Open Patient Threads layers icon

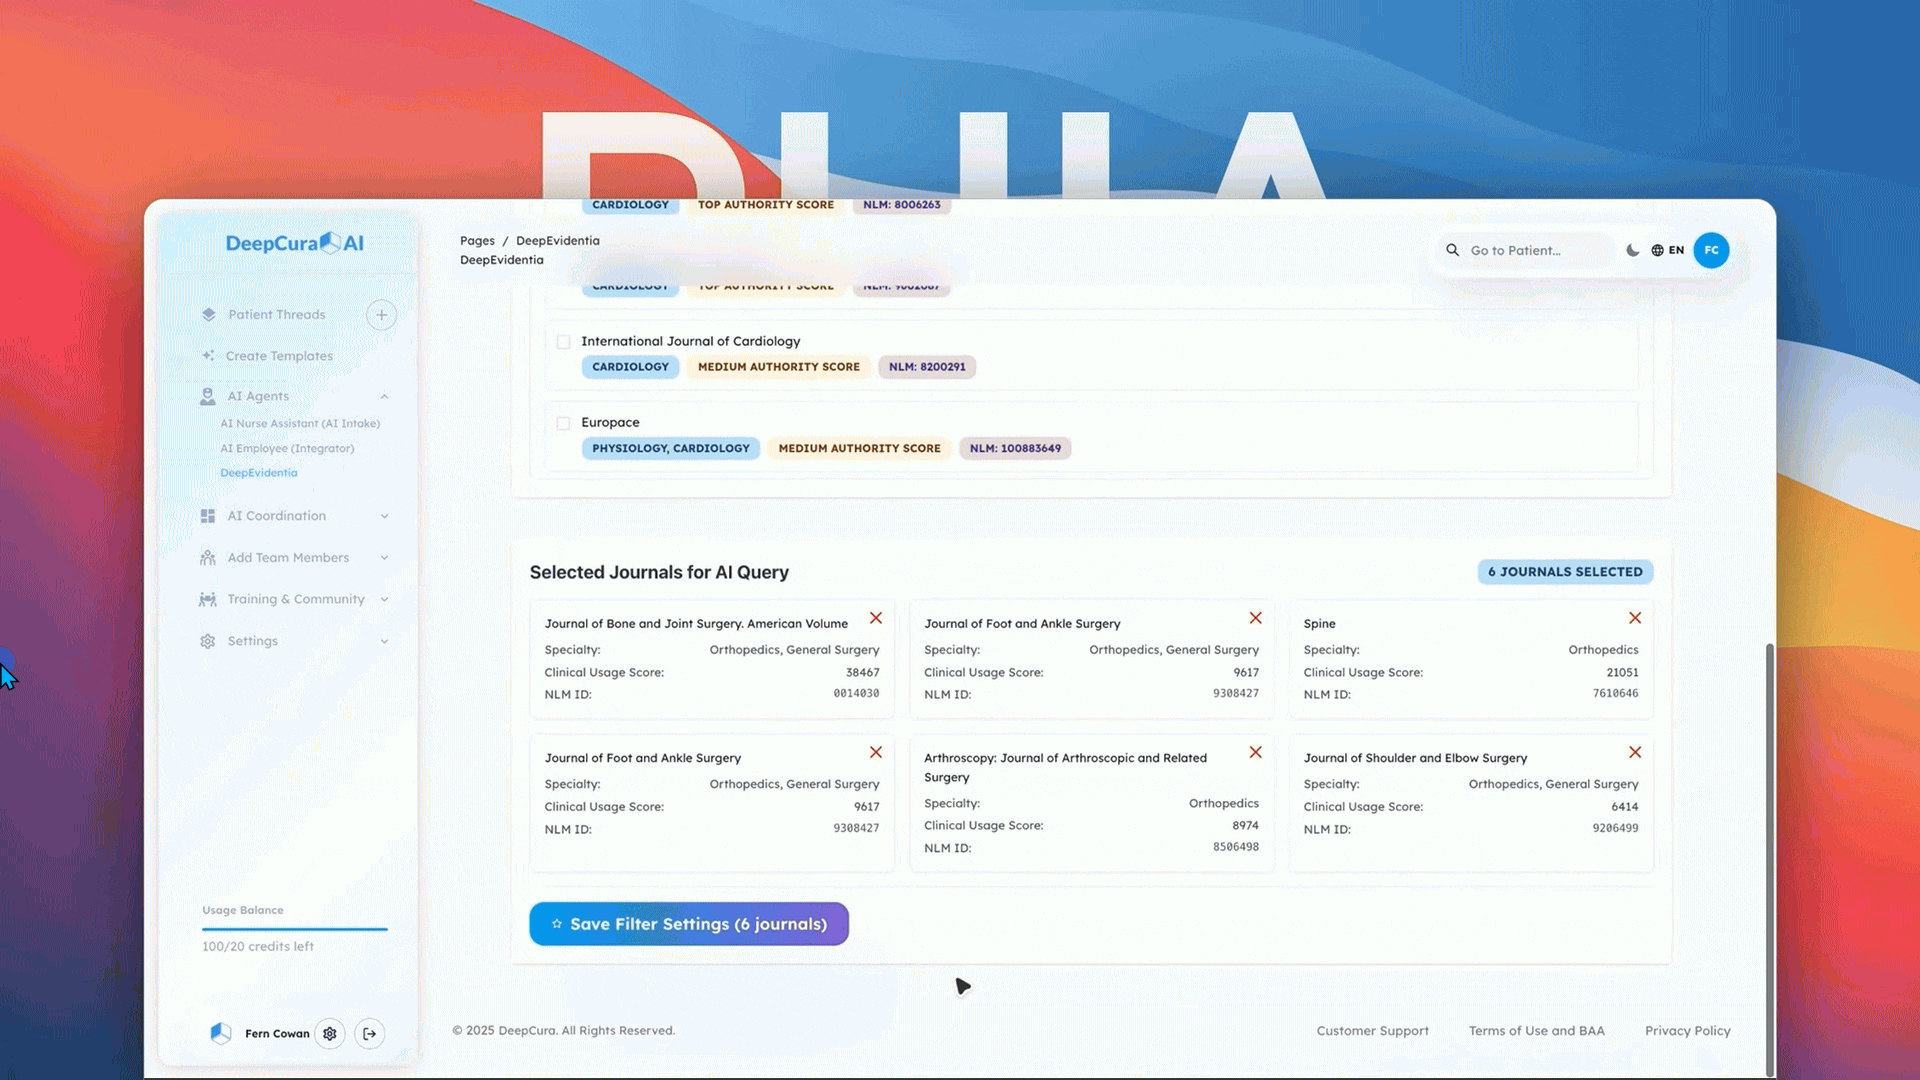pos(208,314)
